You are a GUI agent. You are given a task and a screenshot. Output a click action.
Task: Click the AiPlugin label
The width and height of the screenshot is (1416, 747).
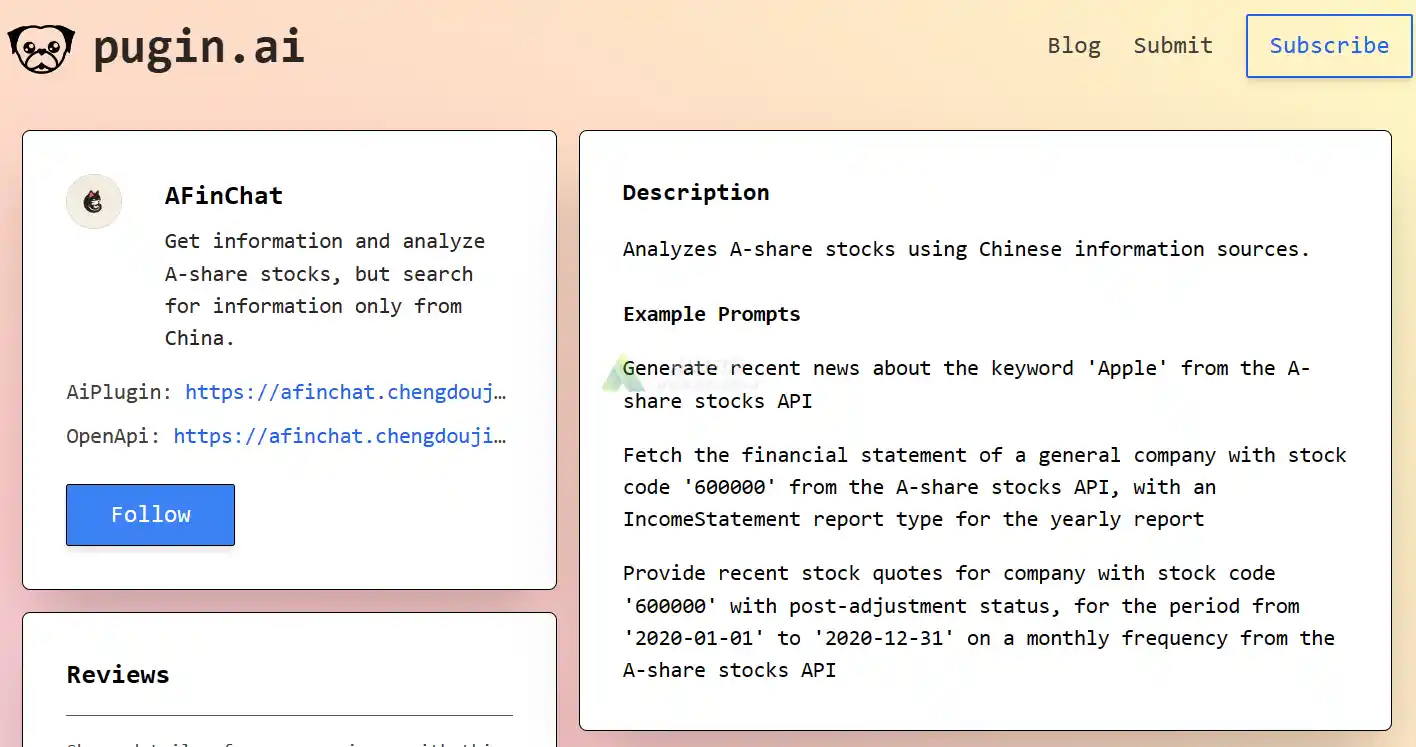pos(120,392)
